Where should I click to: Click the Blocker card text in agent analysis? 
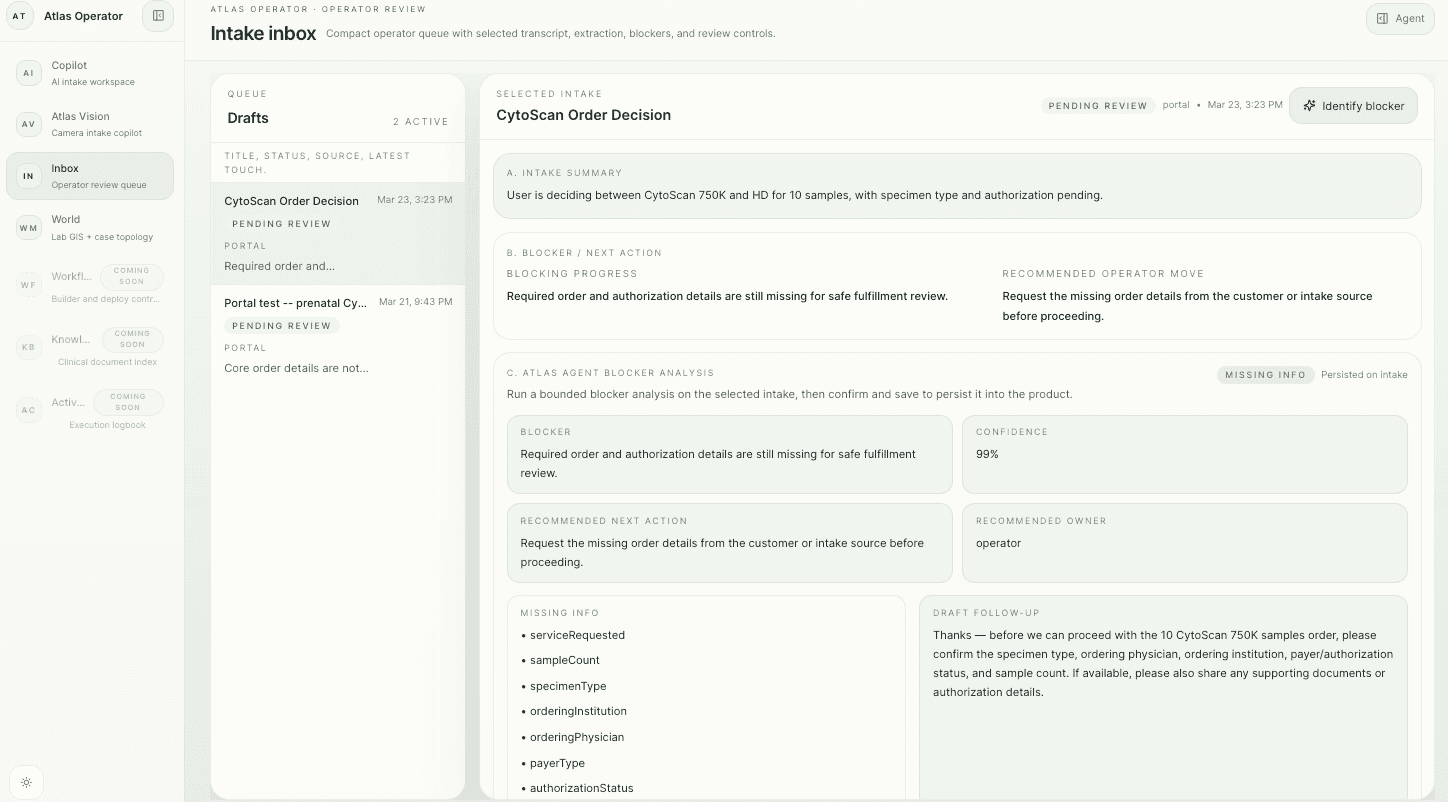coord(718,463)
